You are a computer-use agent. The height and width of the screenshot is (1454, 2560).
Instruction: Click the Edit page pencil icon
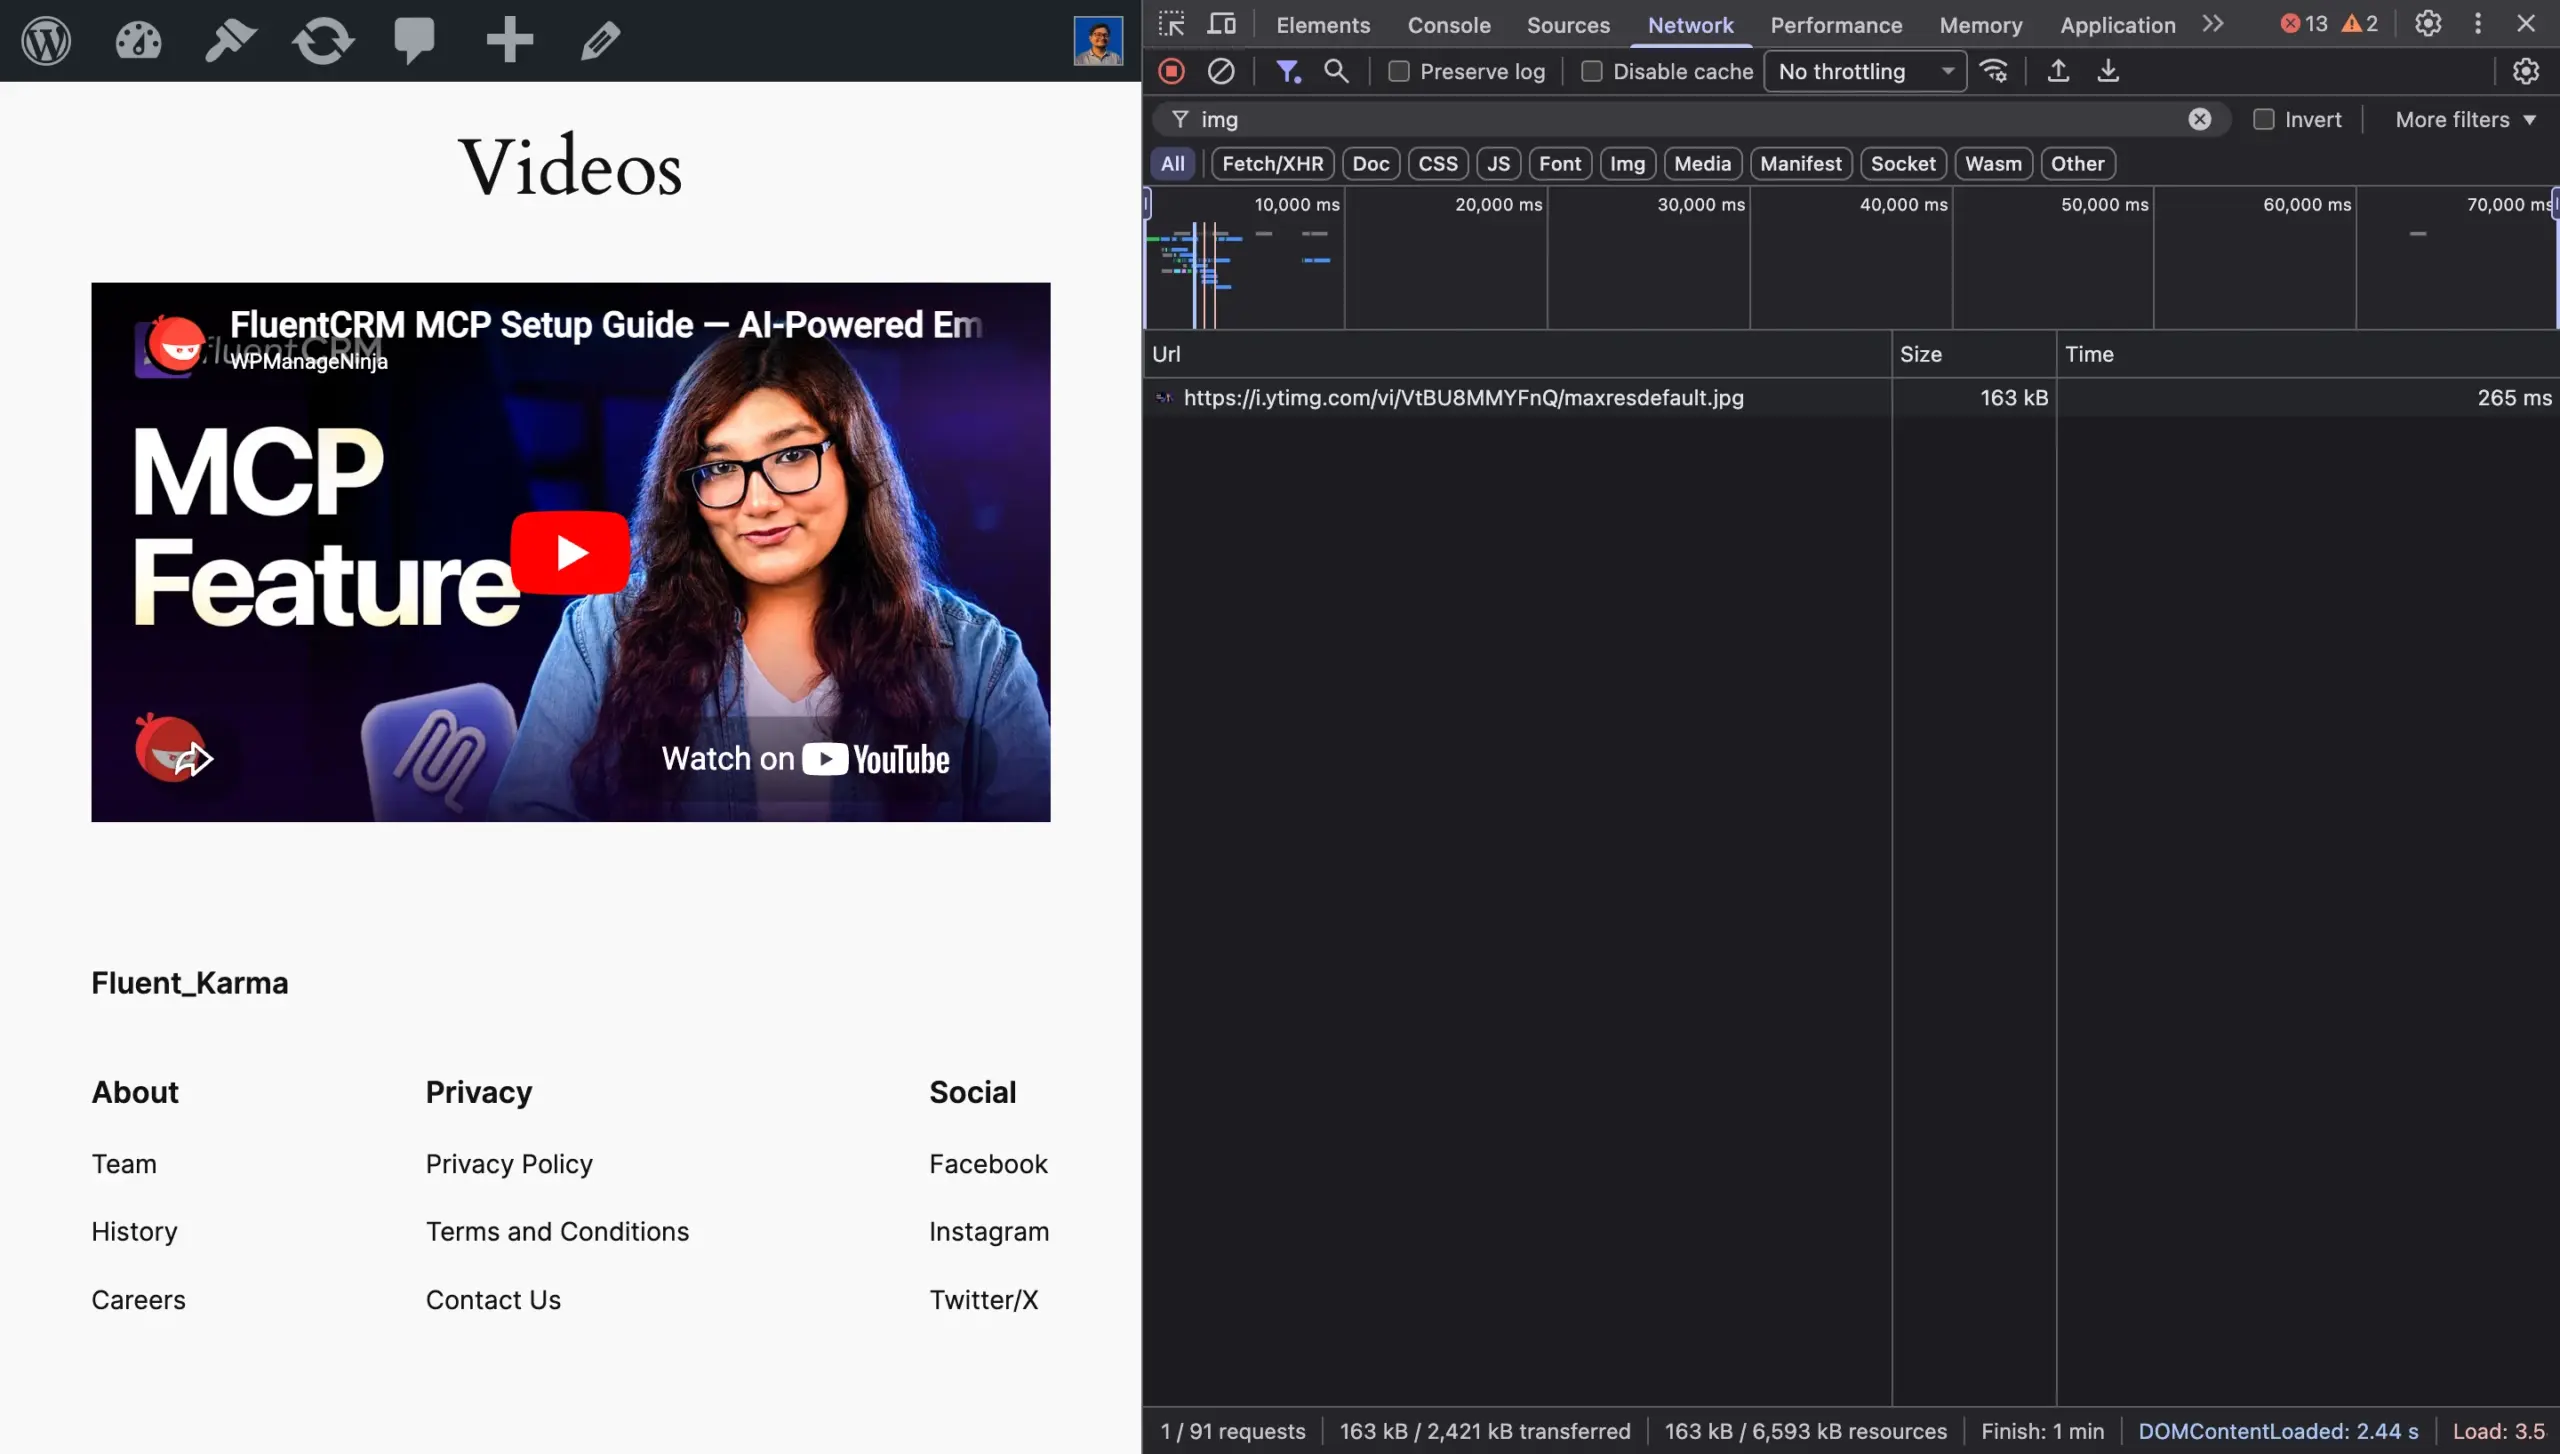pos(600,41)
